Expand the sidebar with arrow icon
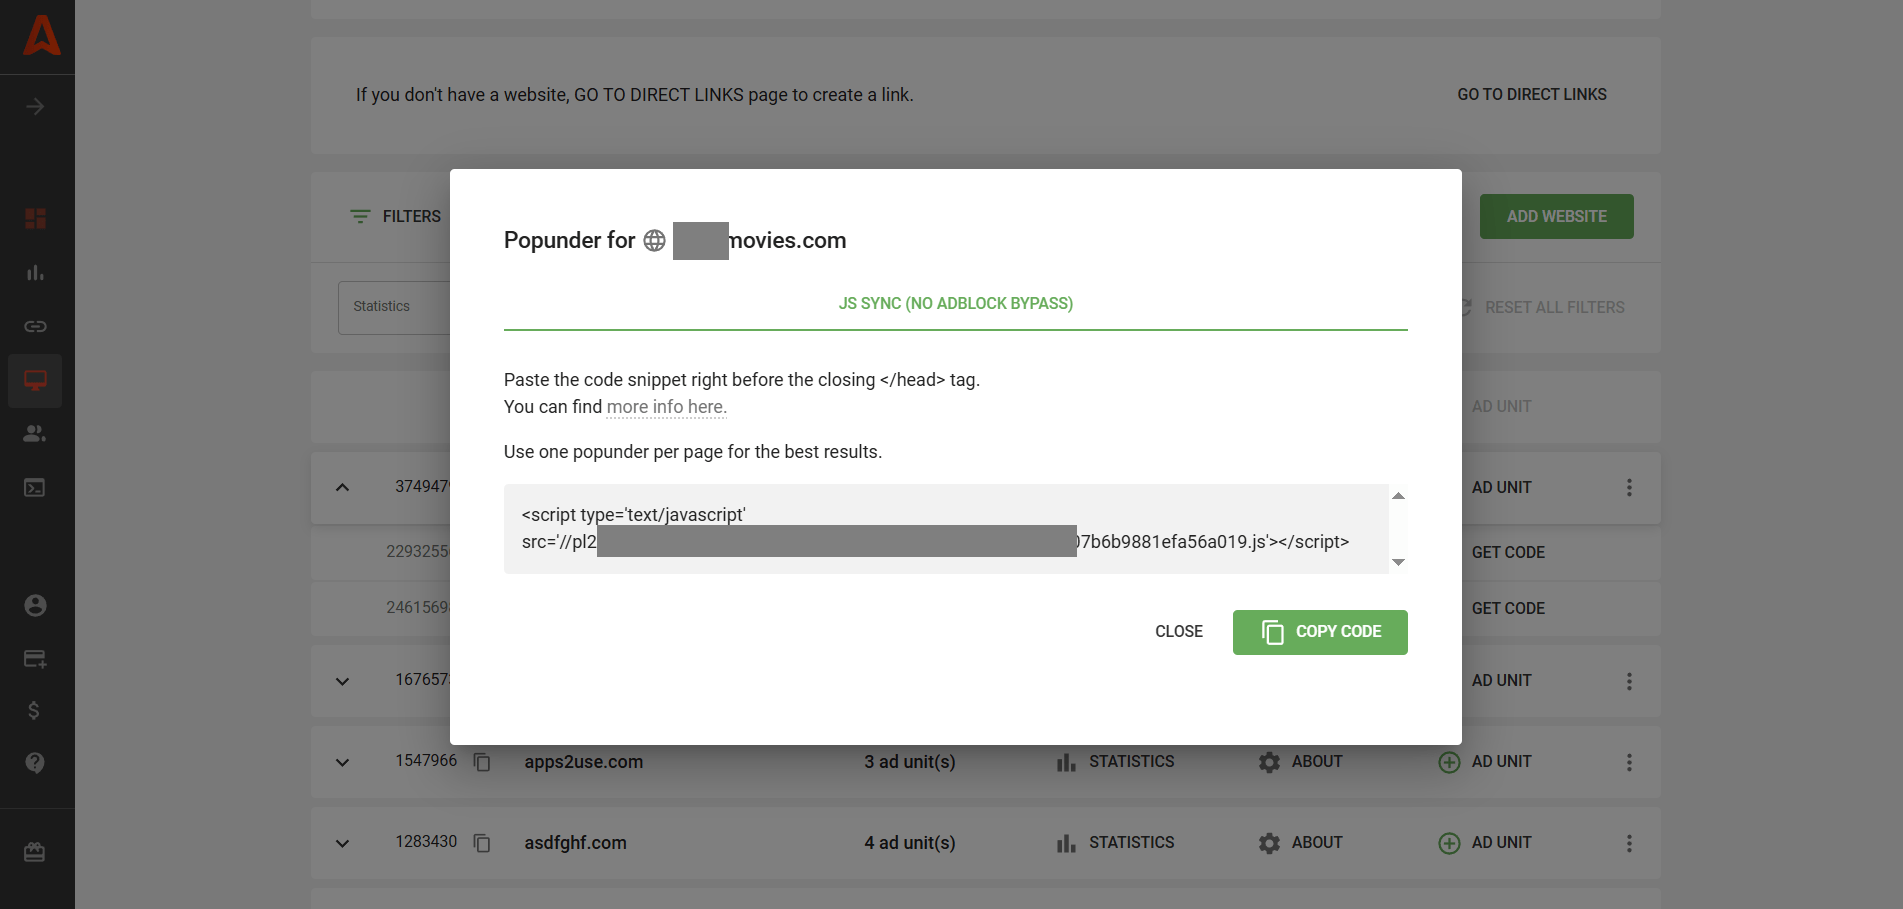 35,107
